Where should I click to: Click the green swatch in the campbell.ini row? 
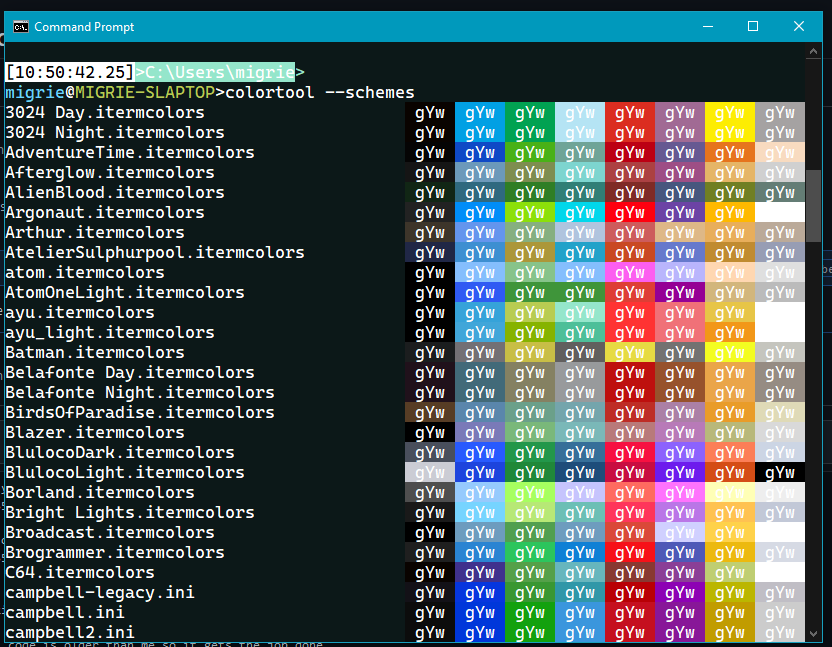(x=530, y=612)
